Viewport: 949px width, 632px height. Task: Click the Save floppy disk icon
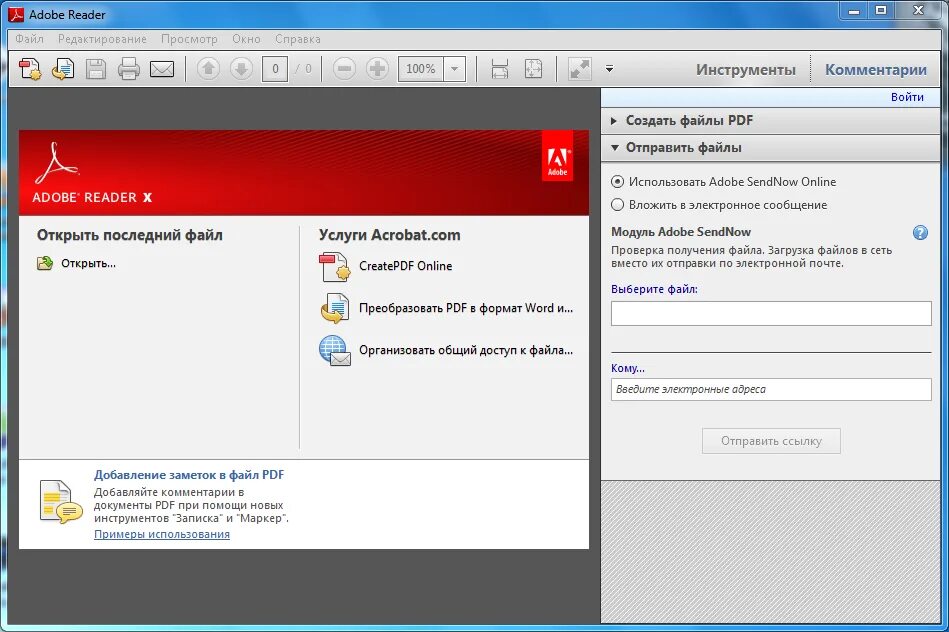click(x=96, y=69)
